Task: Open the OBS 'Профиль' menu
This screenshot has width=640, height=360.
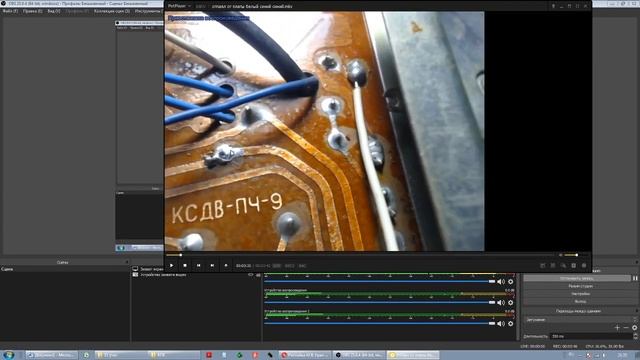Action: tap(77, 11)
